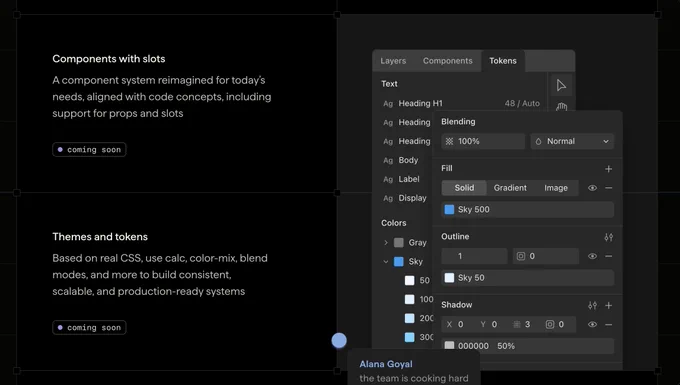Choose the Gradient fill type

pos(510,188)
